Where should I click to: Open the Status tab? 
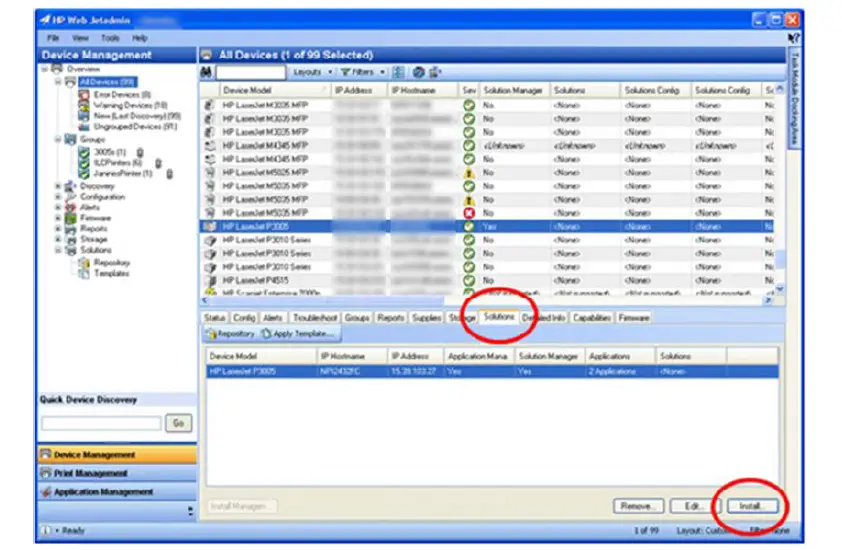214,318
